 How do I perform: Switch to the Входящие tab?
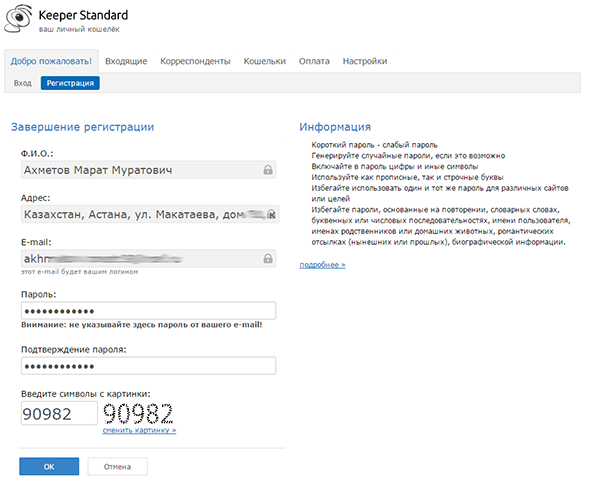126,61
